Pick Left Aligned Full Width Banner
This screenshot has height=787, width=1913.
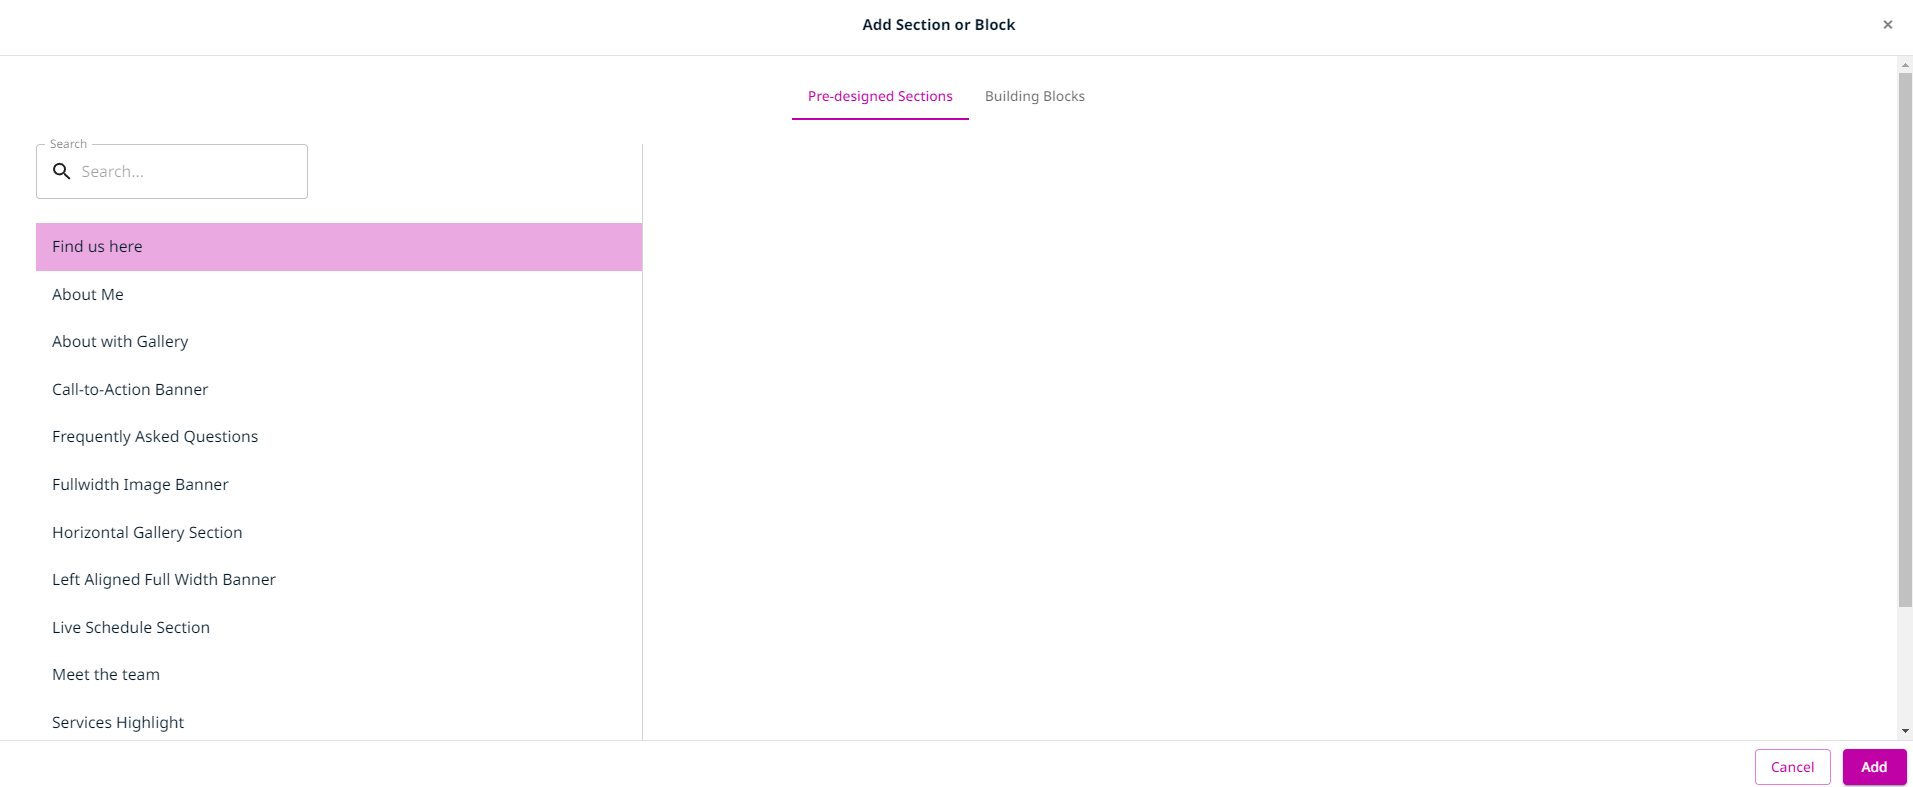point(339,580)
